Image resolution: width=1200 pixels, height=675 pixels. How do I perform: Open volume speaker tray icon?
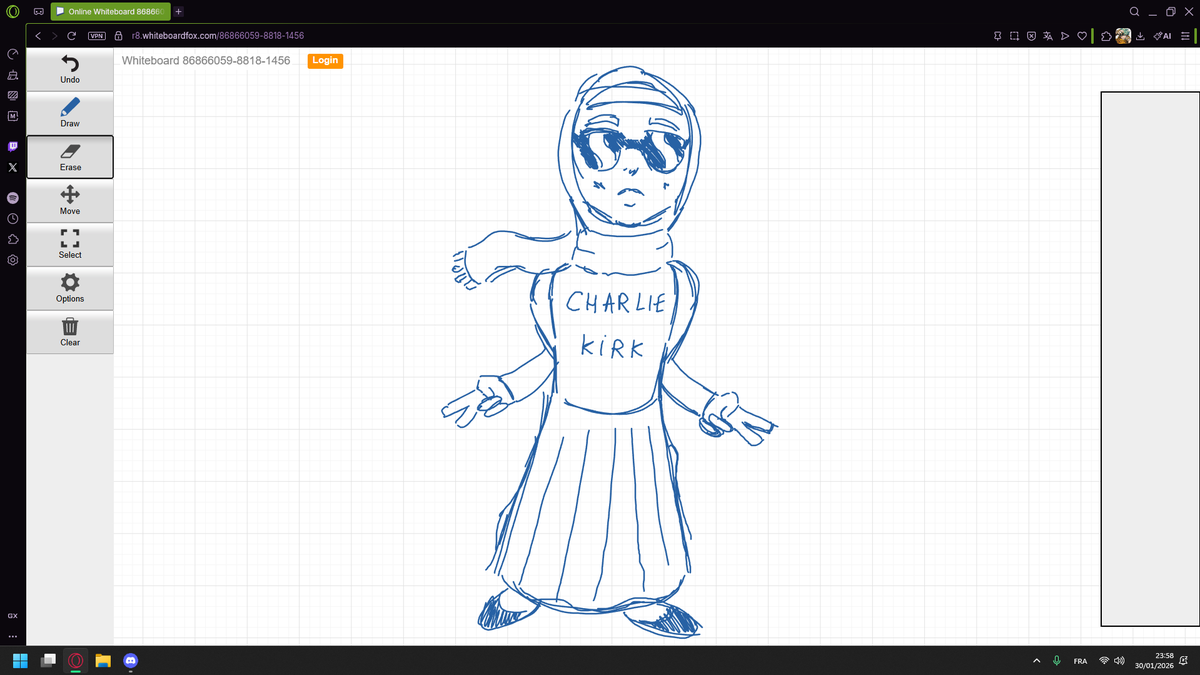pos(1120,661)
